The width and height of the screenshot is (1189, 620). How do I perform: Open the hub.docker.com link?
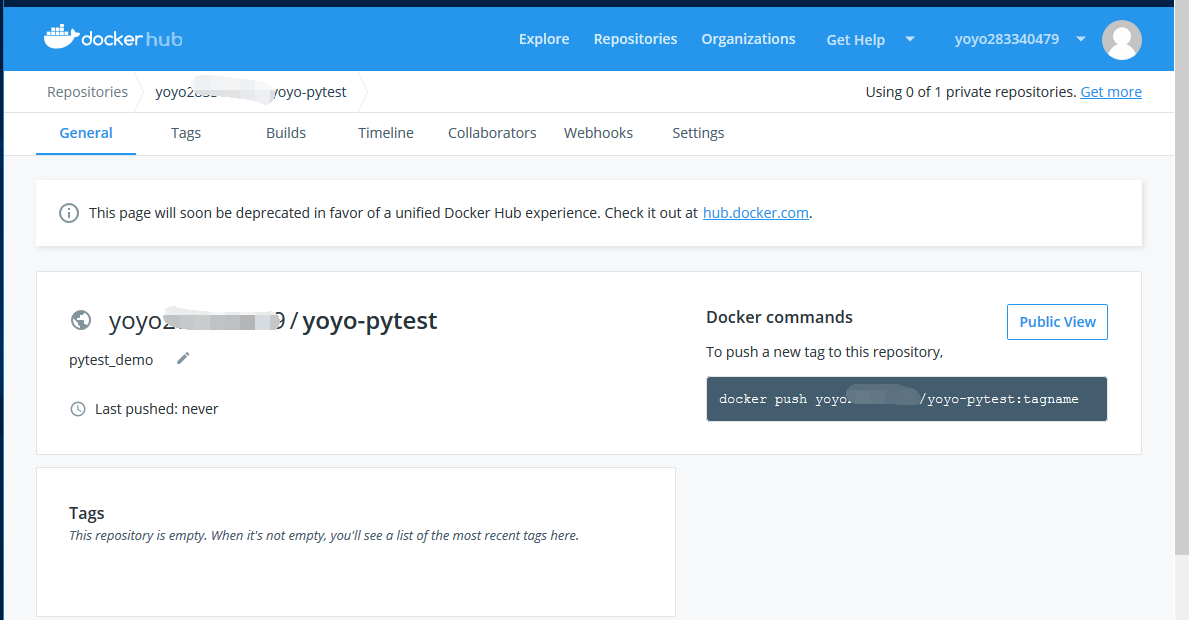click(755, 213)
